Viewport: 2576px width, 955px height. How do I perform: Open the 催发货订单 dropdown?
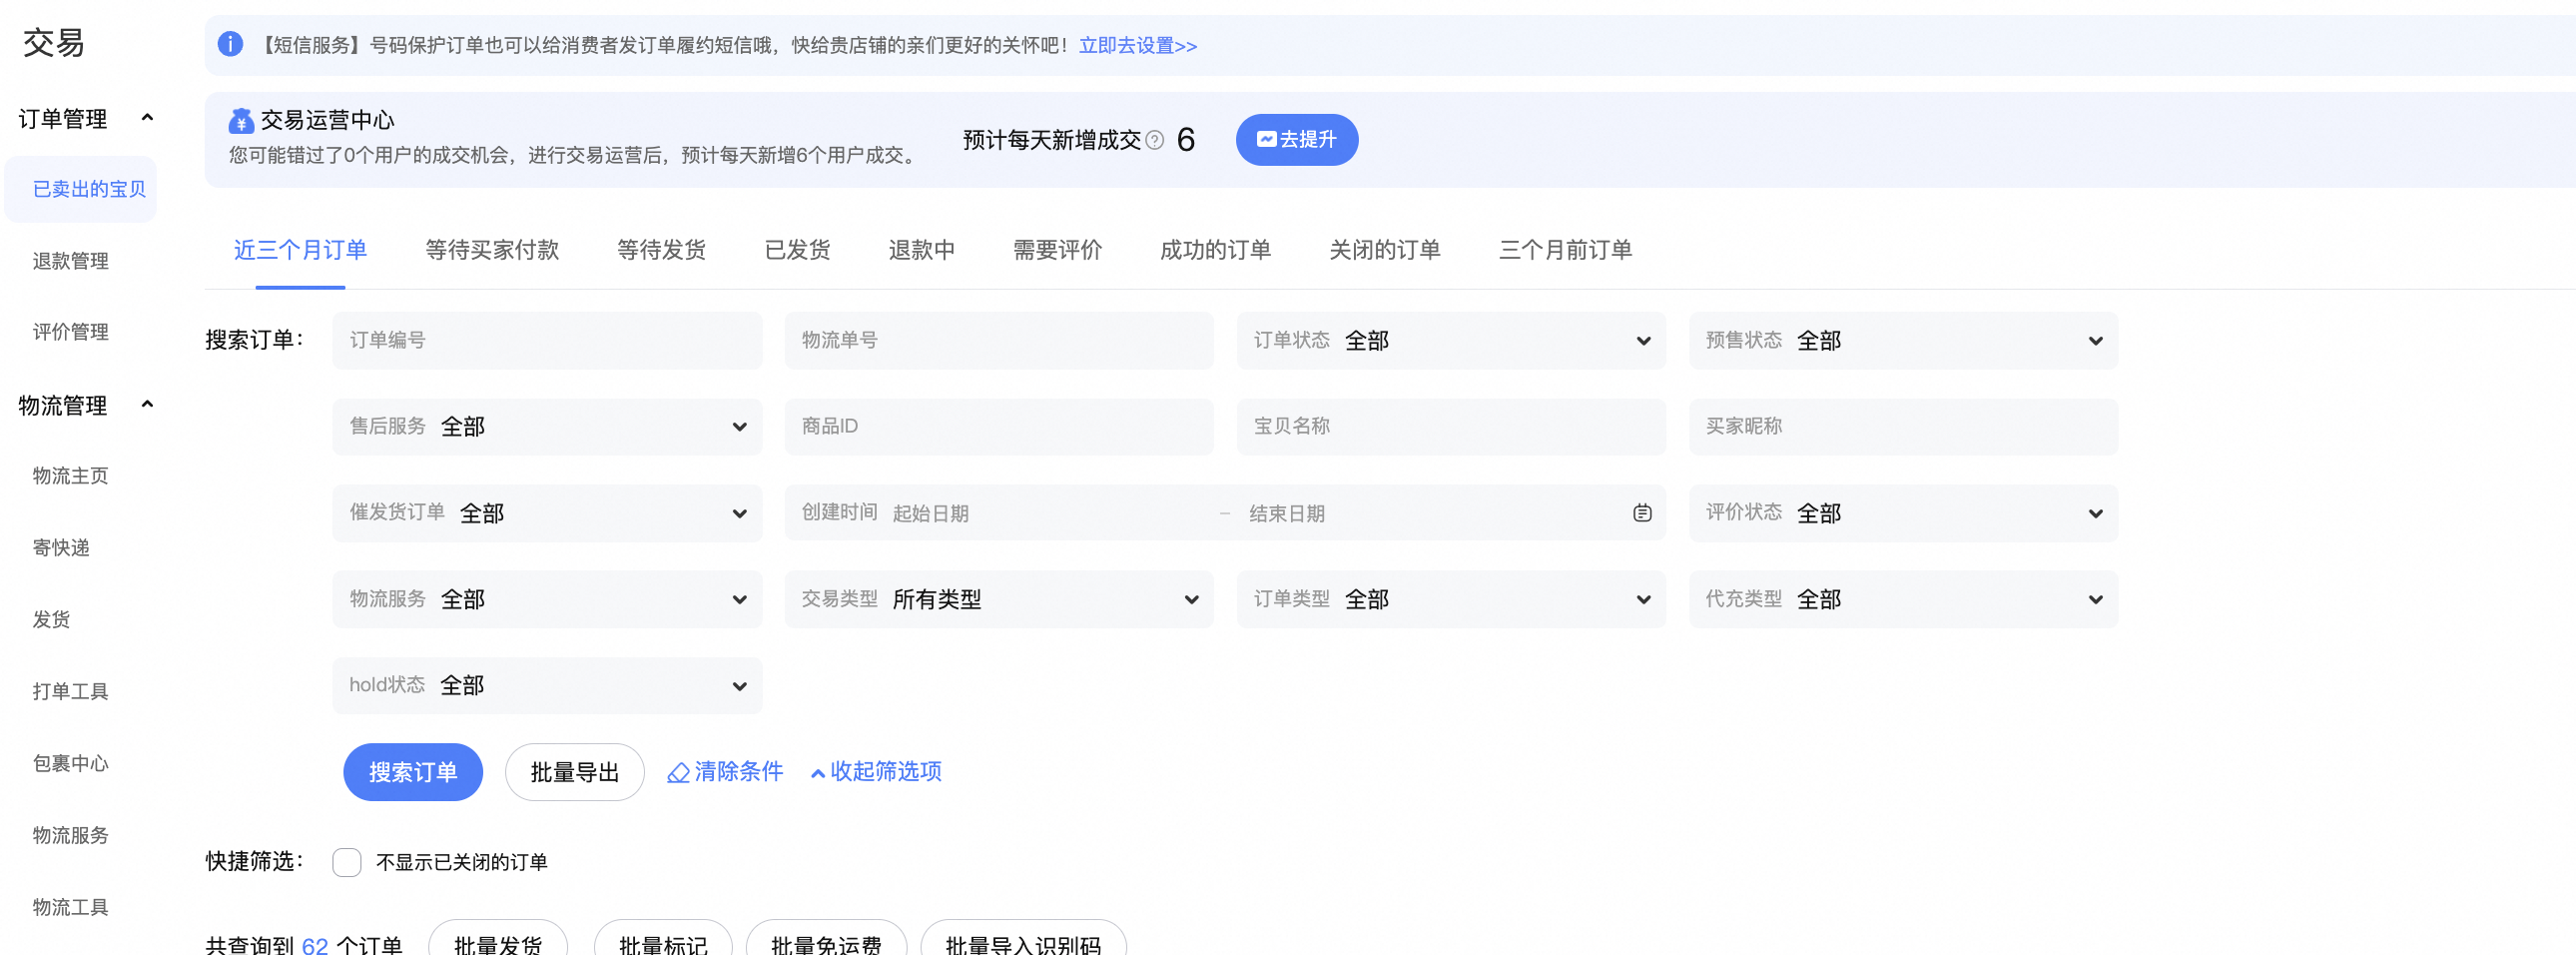click(547, 513)
